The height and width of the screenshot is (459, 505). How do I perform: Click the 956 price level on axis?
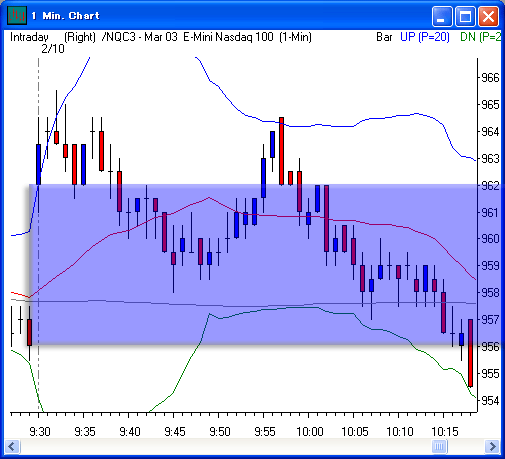click(490, 347)
